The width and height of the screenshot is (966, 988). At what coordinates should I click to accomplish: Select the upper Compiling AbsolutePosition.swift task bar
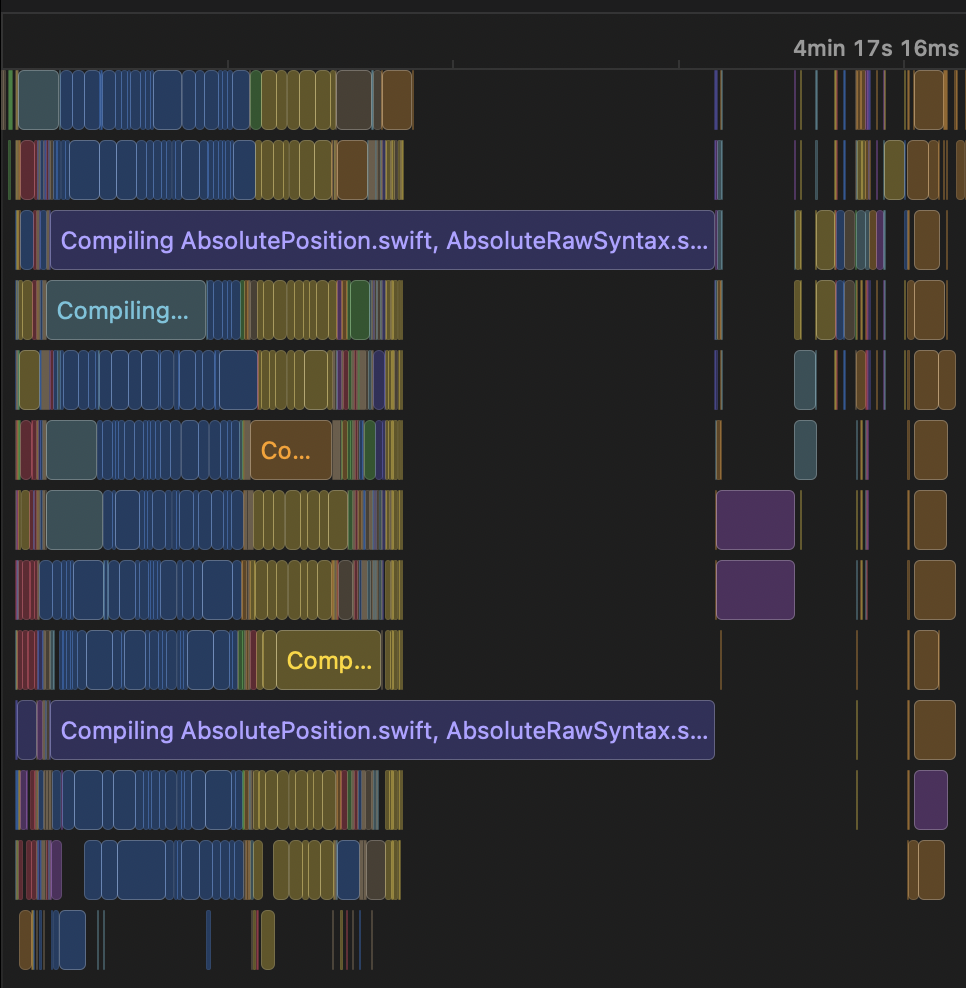click(x=382, y=240)
